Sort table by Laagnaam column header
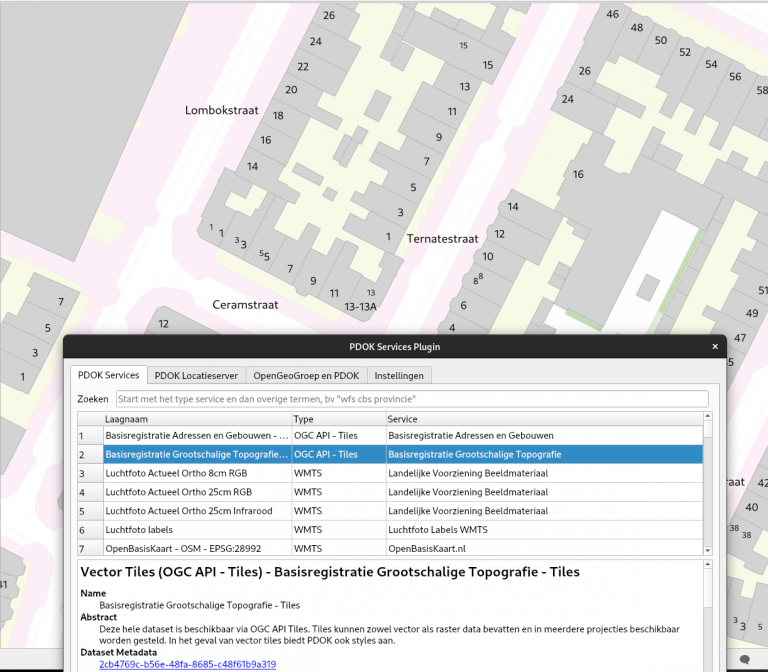Image resolution: width=768 pixels, height=672 pixels. [x=197, y=419]
